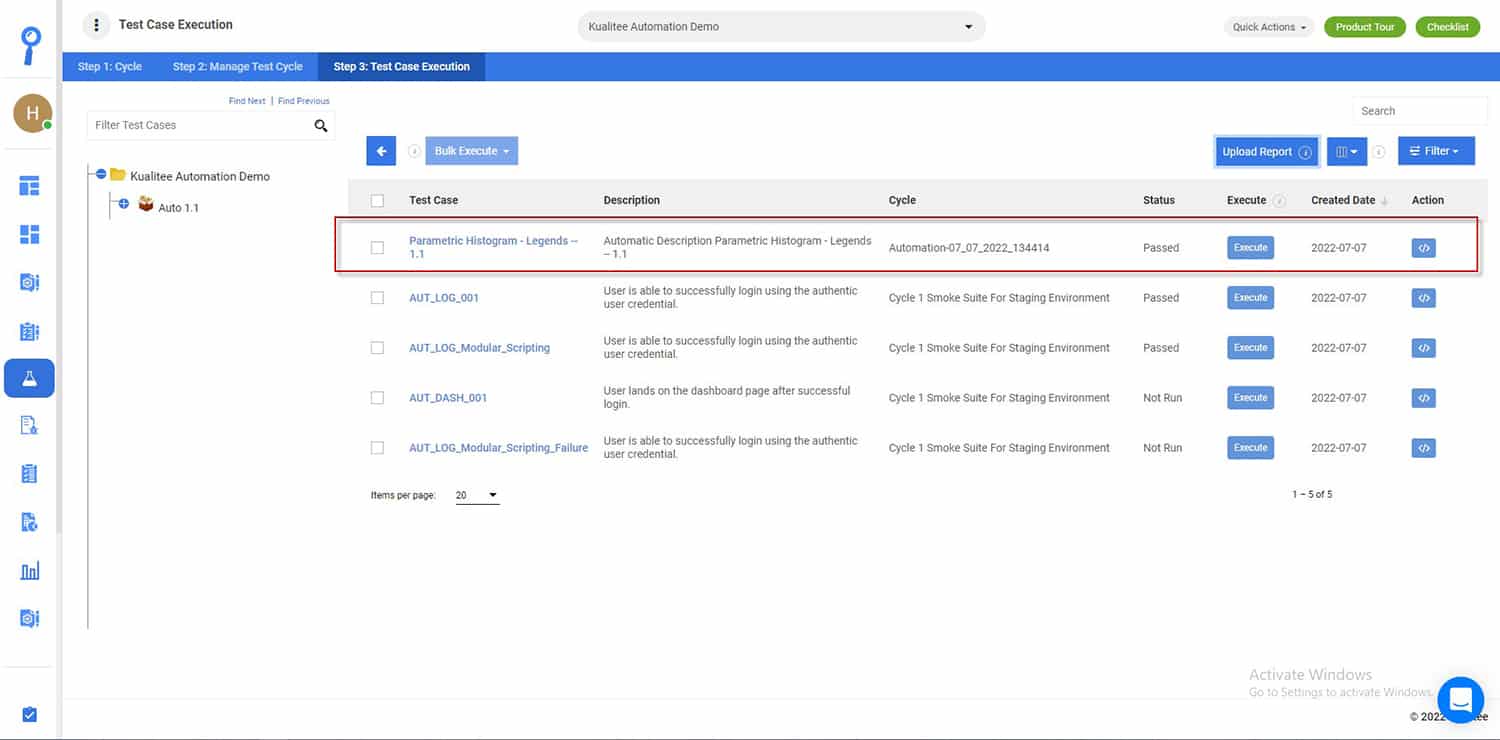
Task: Click the Upload Report button
Action: tap(1266, 152)
